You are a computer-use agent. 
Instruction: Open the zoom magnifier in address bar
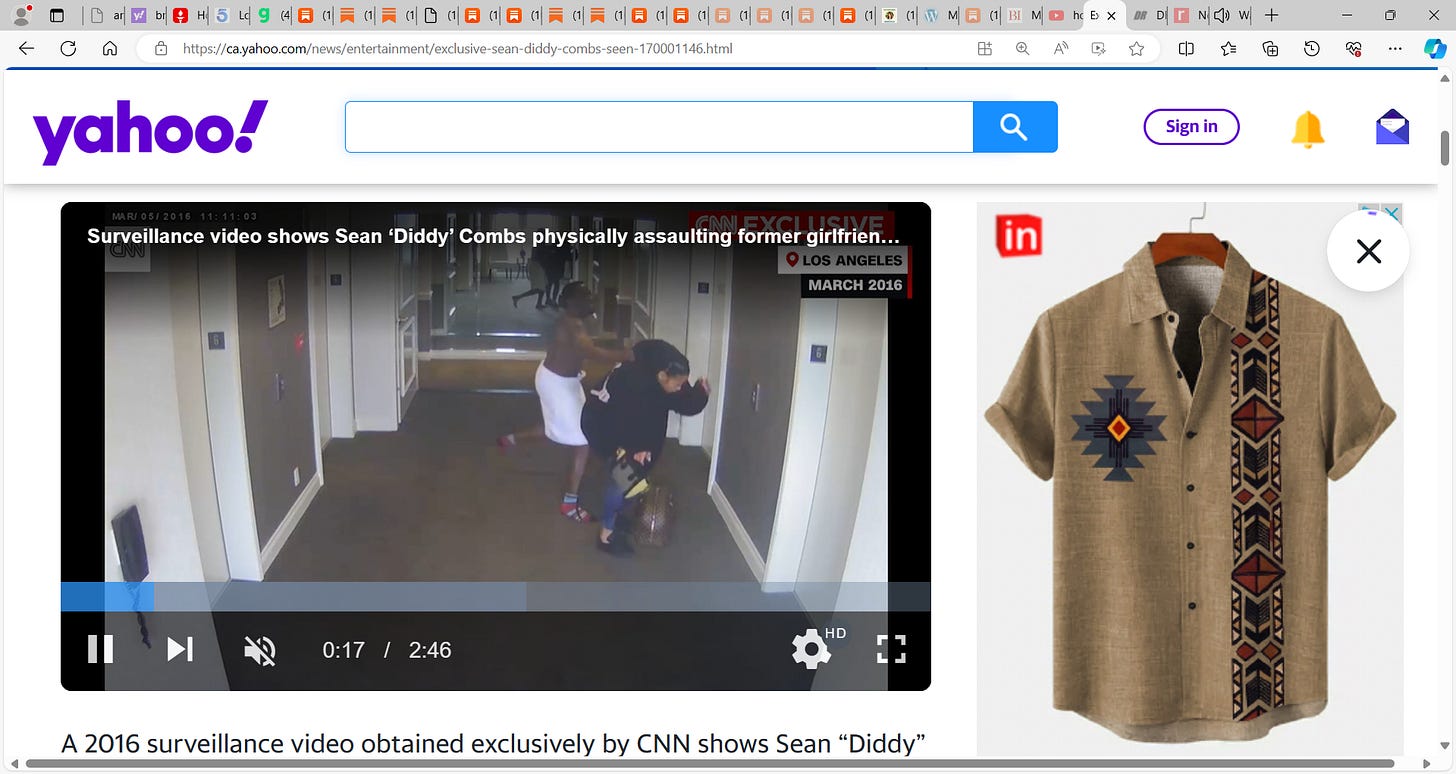1022,48
